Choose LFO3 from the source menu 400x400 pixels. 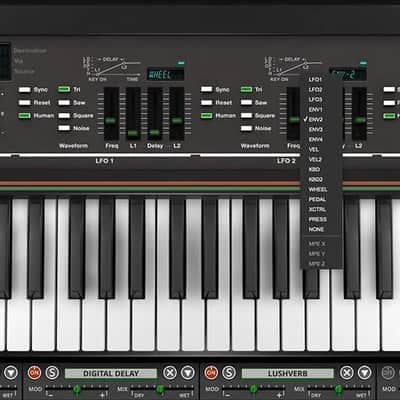coord(322,99)
